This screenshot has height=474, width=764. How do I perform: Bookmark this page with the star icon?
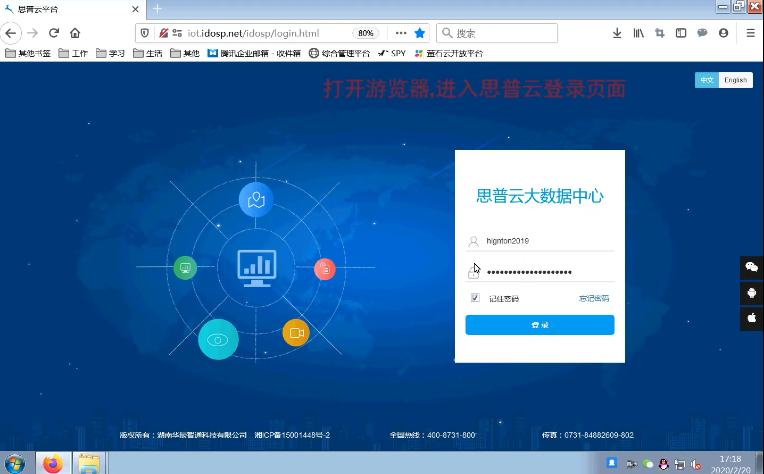[x=420, y=33]
